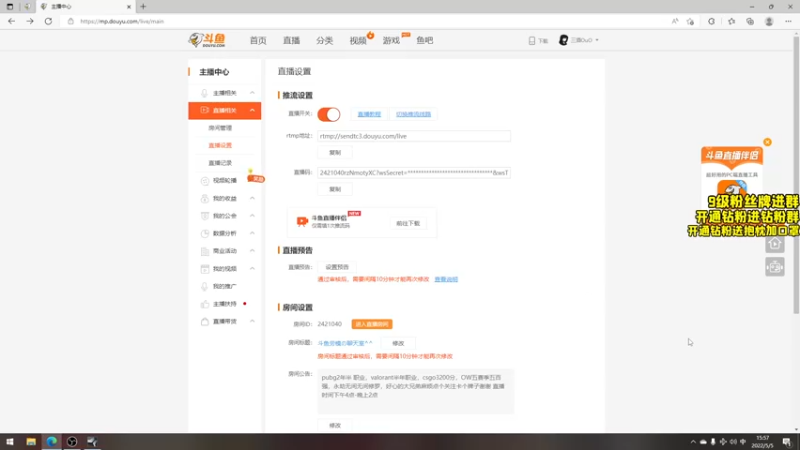The height and width of the screenshot is (450, 800).
Task: Open the browser collections icon
Action: (x=750, y=21)
